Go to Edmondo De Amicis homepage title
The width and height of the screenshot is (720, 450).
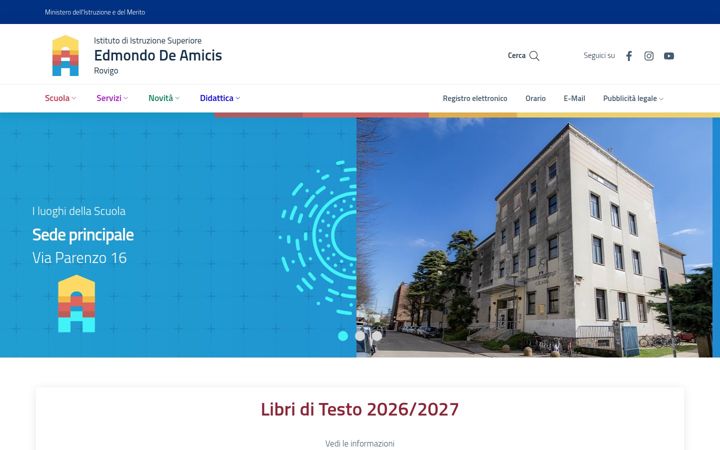point(158,55)
